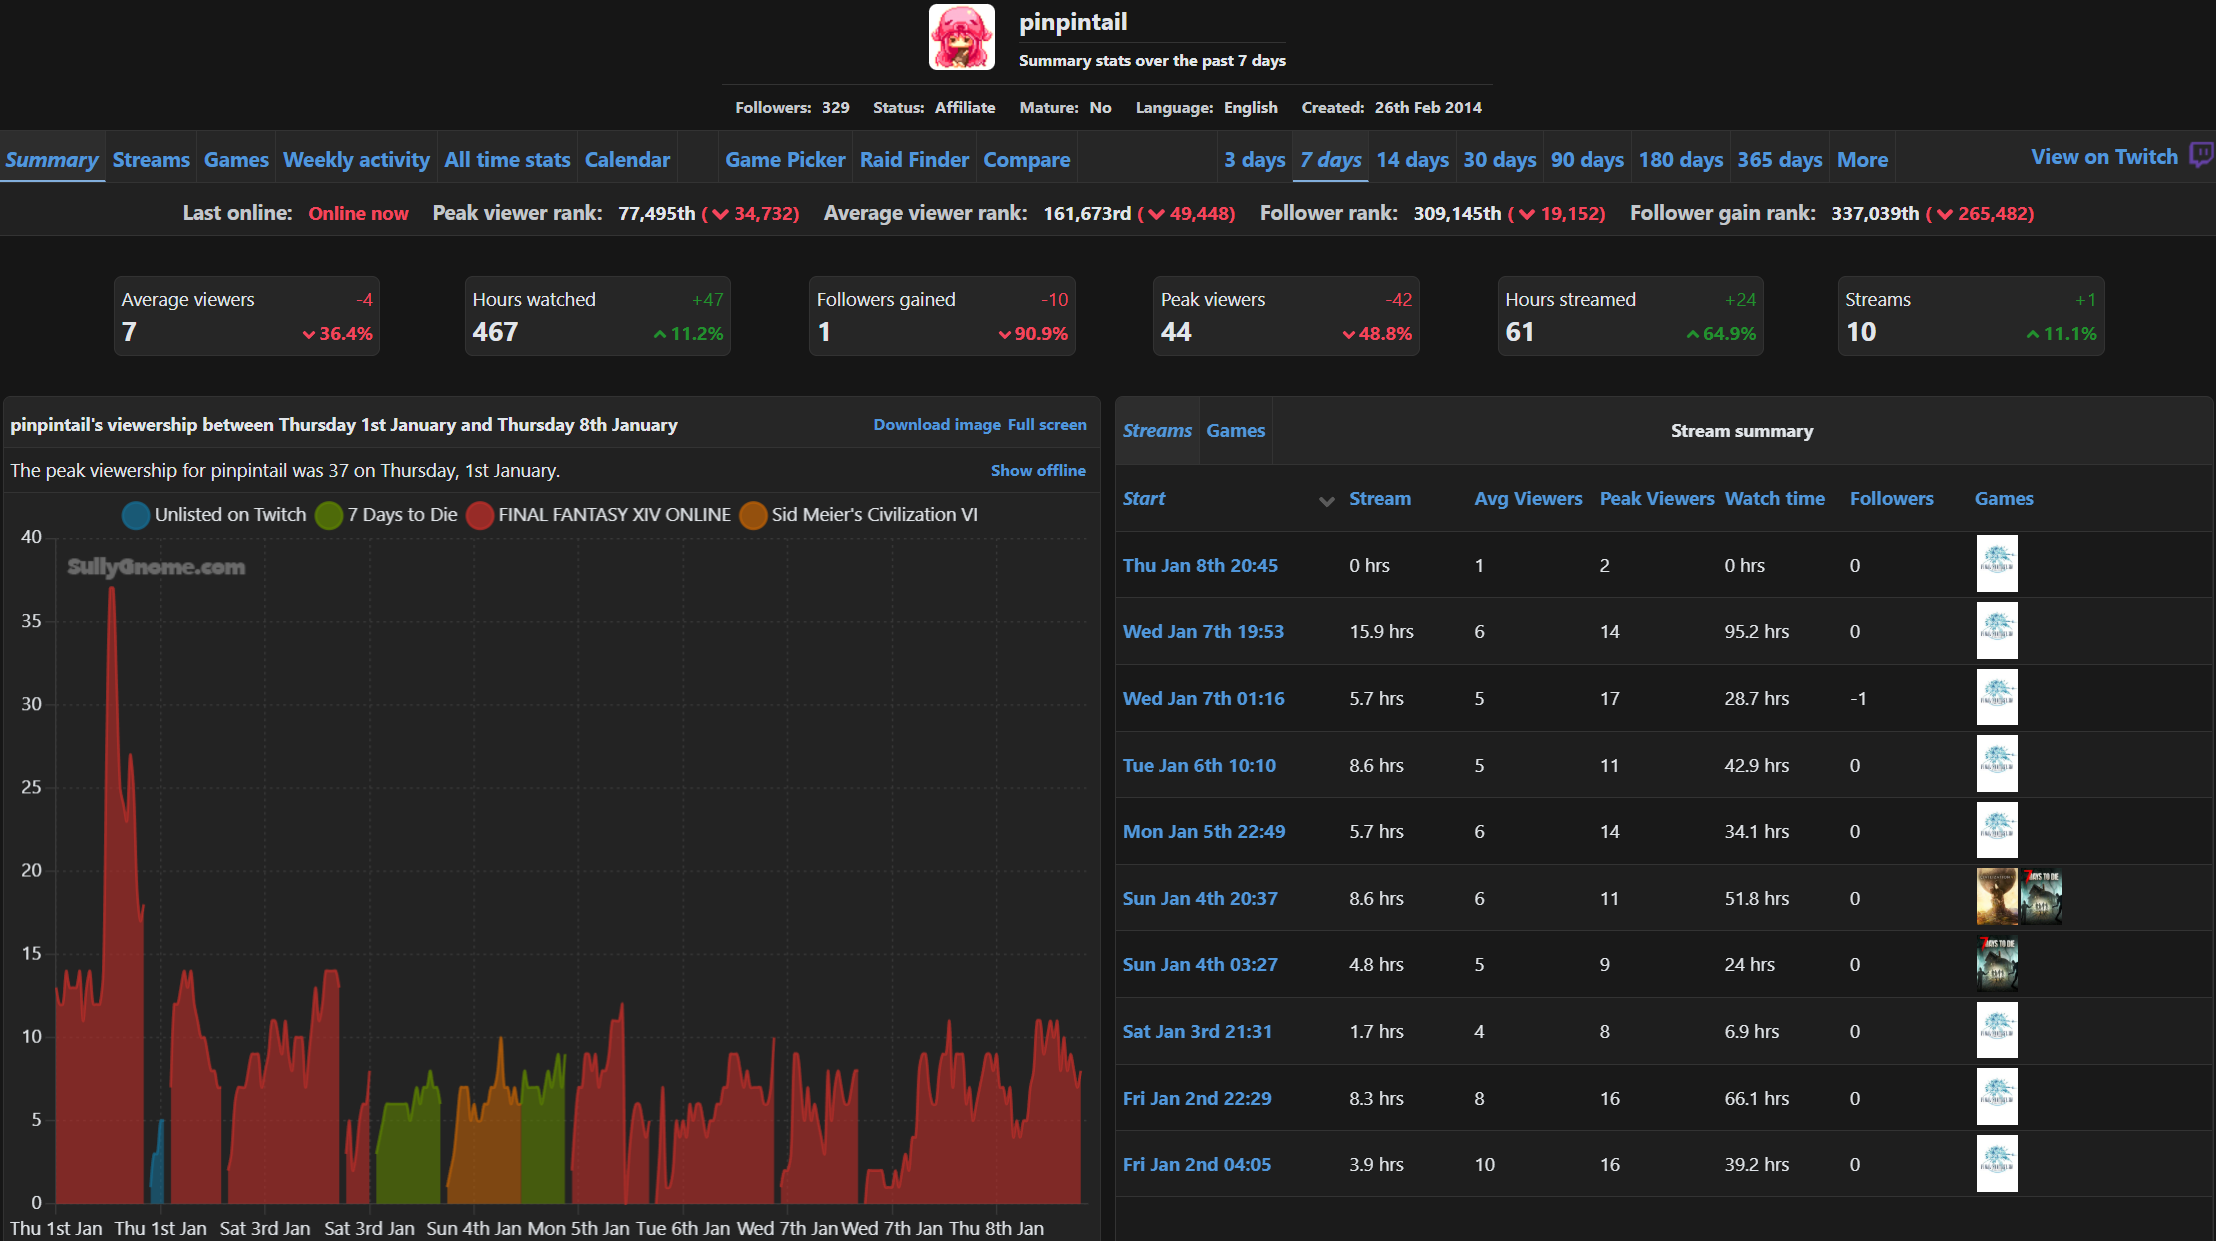Click Final Fantasy XIV icon for Fri Jan 2nd 04:05 stream

point(1997,1163)
